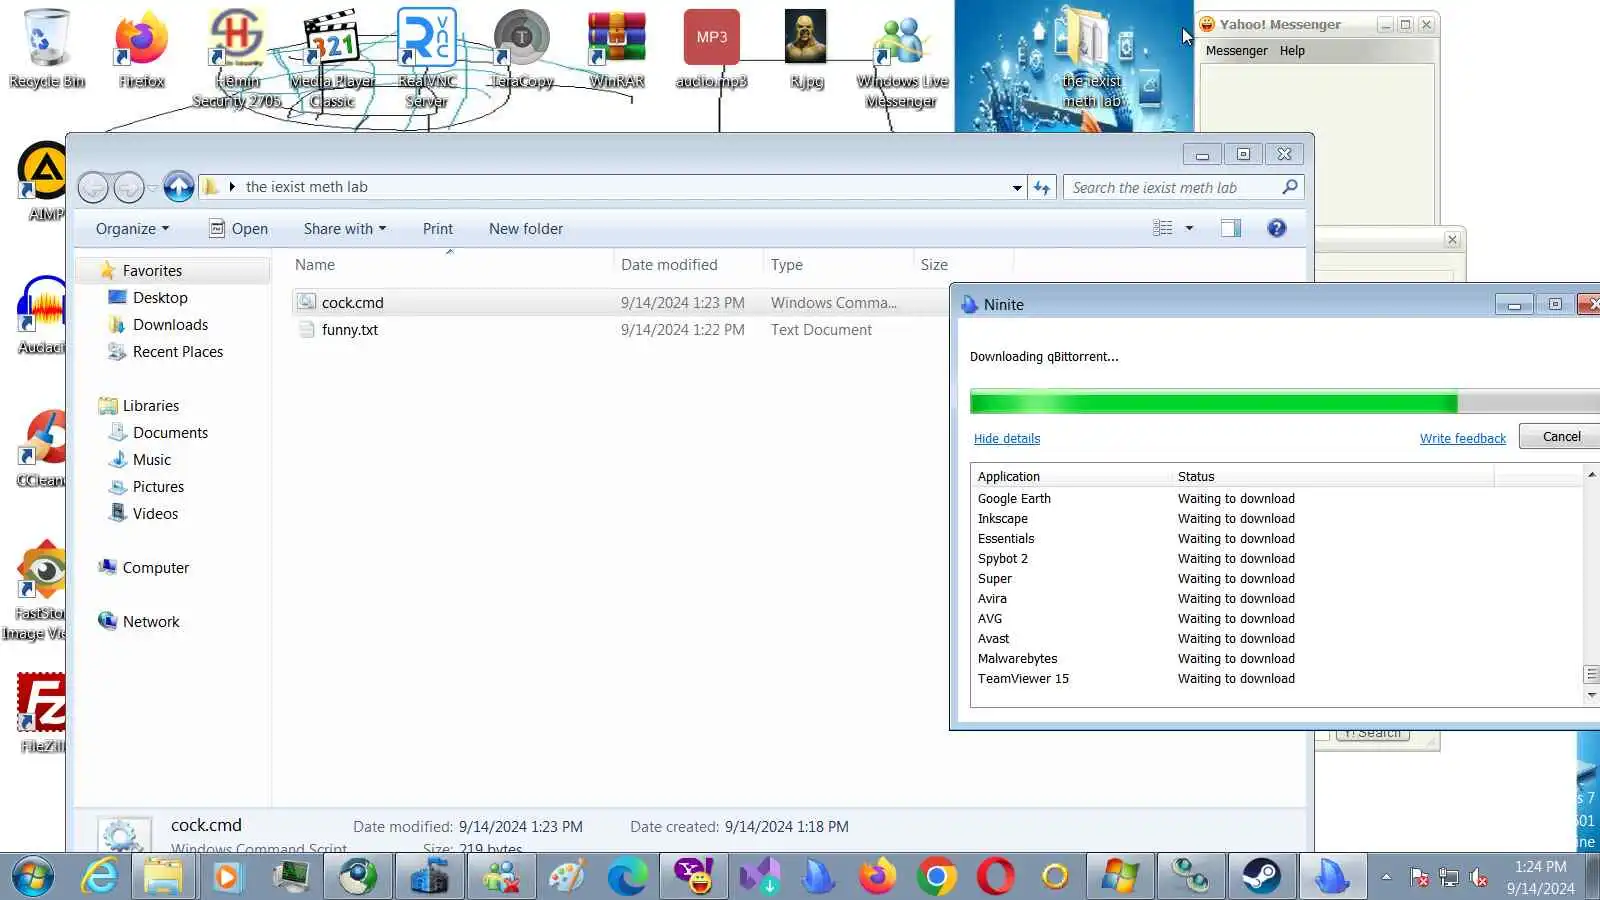1600x900 pixels.
Task: Click the Ninite list scrollbar down arrow
Action: pos(1591,695)
